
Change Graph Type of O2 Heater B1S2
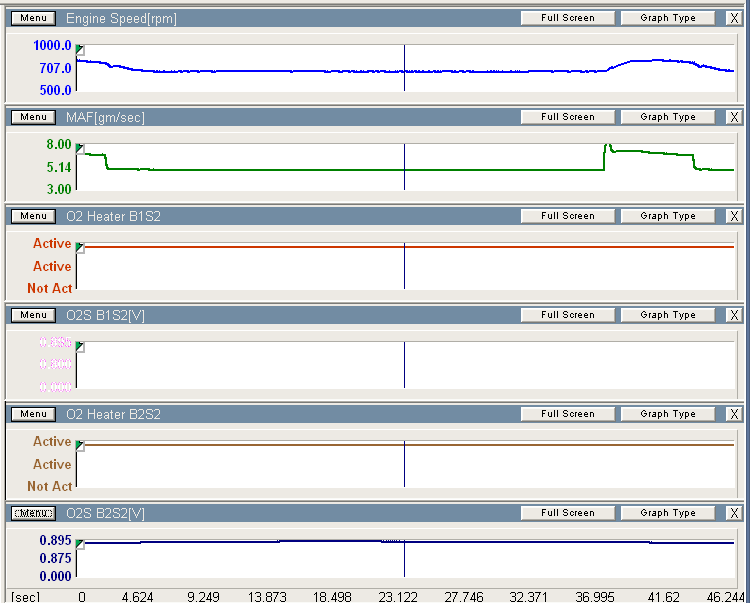pos(668,216)
